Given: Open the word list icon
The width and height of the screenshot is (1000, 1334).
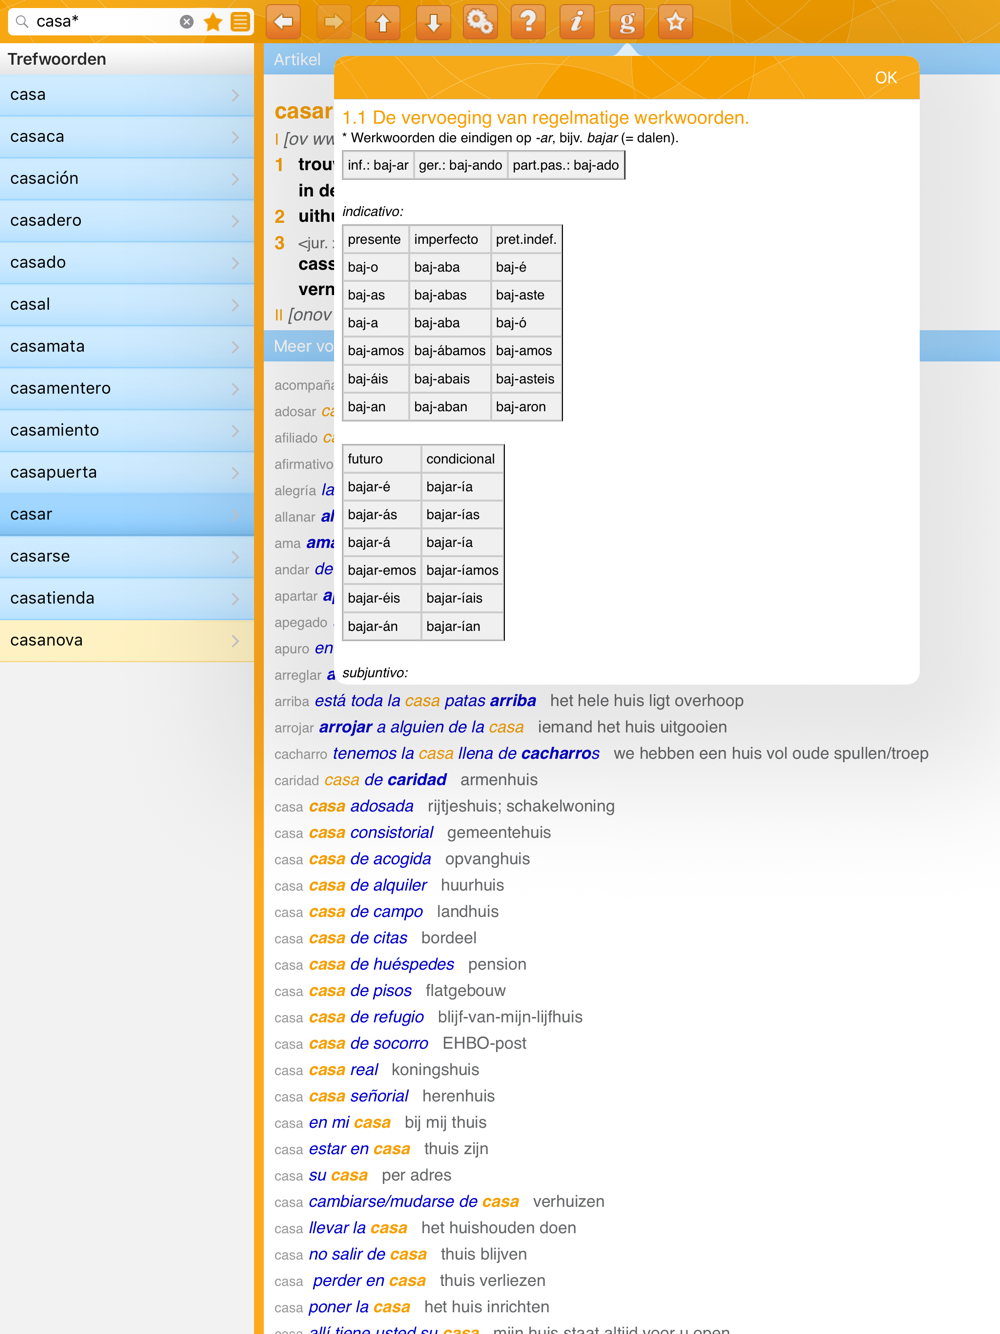Looking at the screenshot, I should coord(240,21).
